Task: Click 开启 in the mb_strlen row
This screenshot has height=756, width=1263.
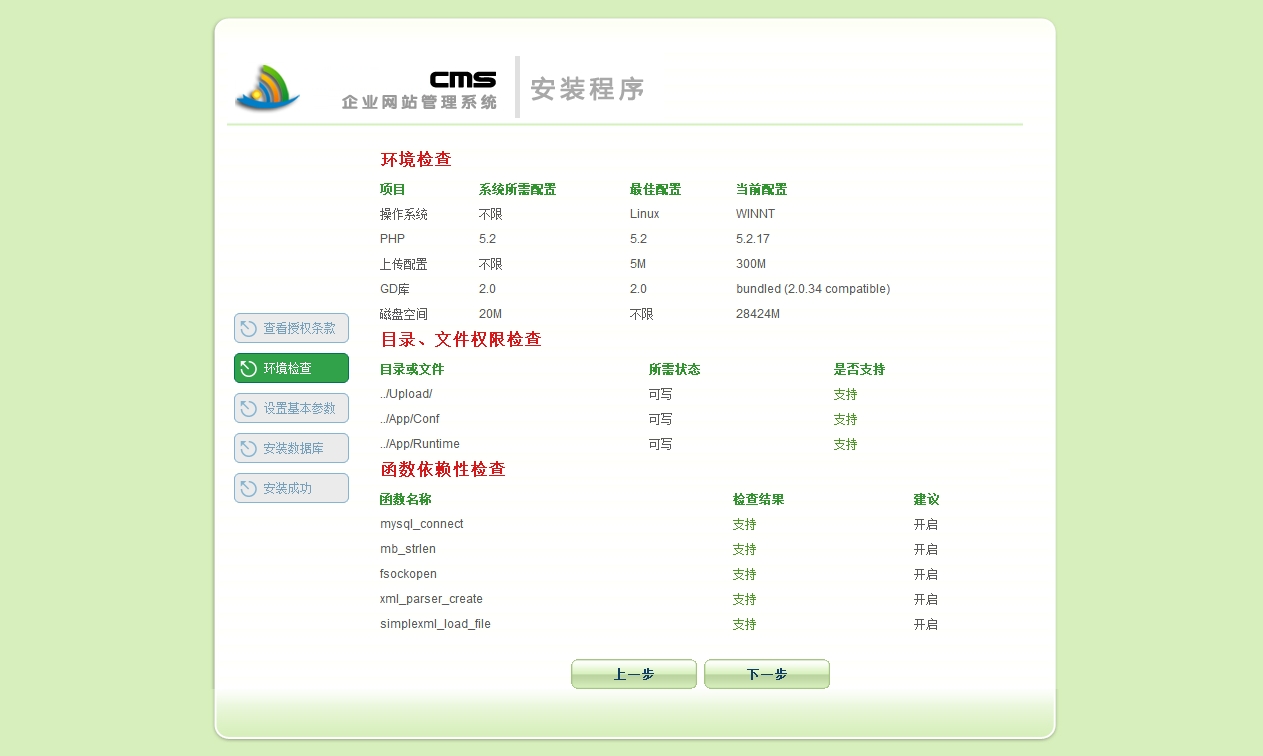Action: tap(926, 549)
